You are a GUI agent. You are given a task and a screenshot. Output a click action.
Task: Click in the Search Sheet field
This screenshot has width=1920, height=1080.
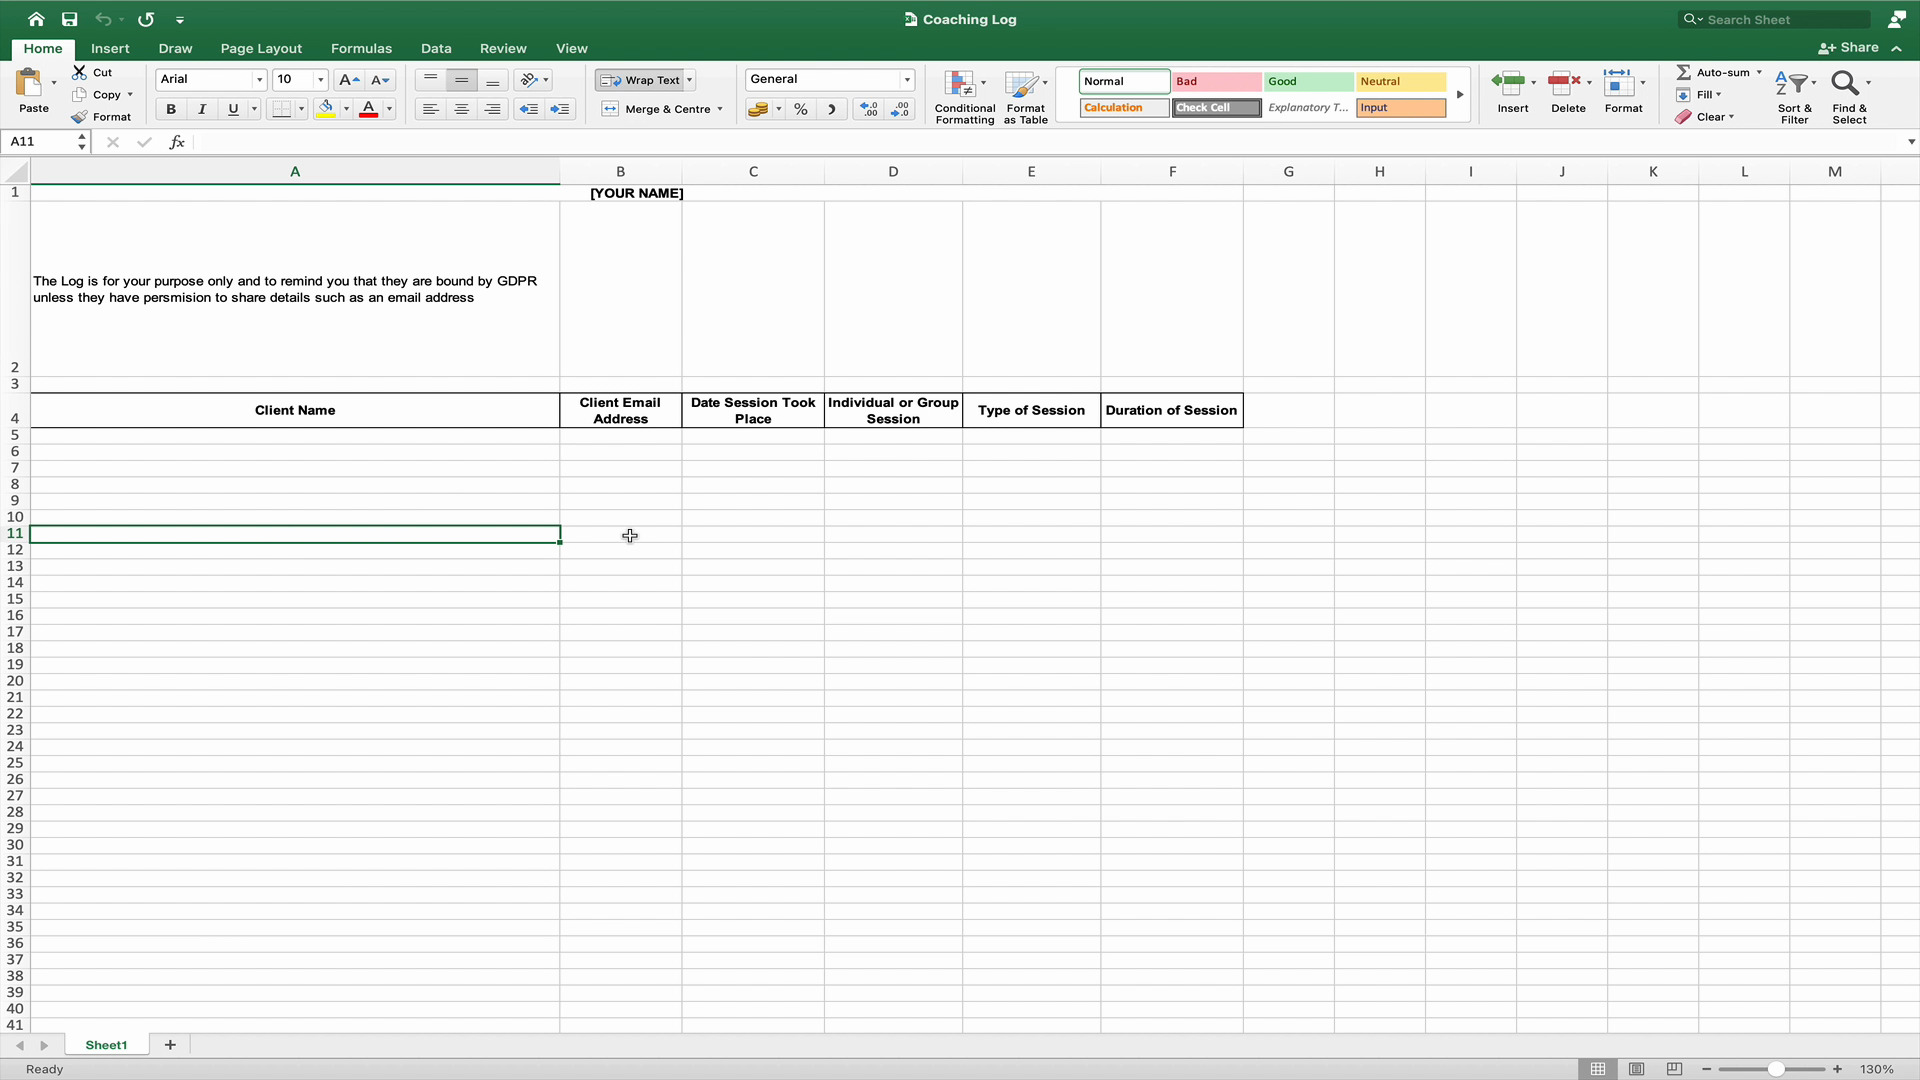[x=1774, y=19]
